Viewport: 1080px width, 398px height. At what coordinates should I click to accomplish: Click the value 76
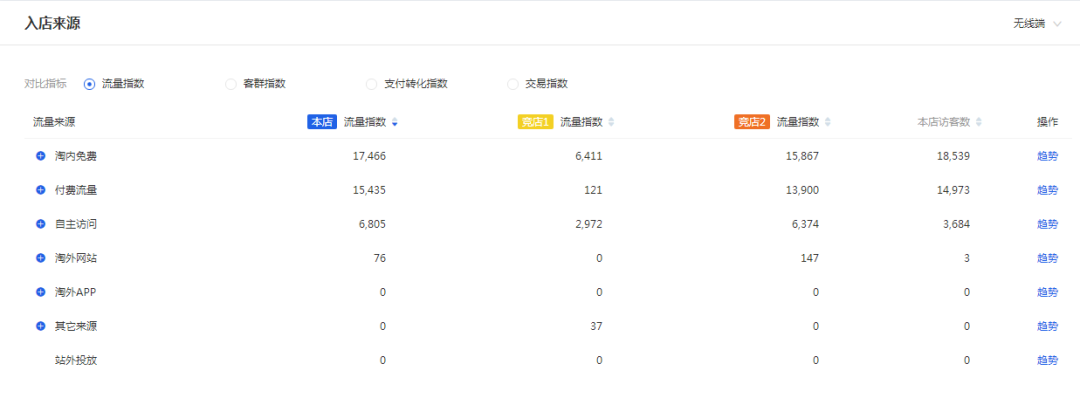(380, 258)
